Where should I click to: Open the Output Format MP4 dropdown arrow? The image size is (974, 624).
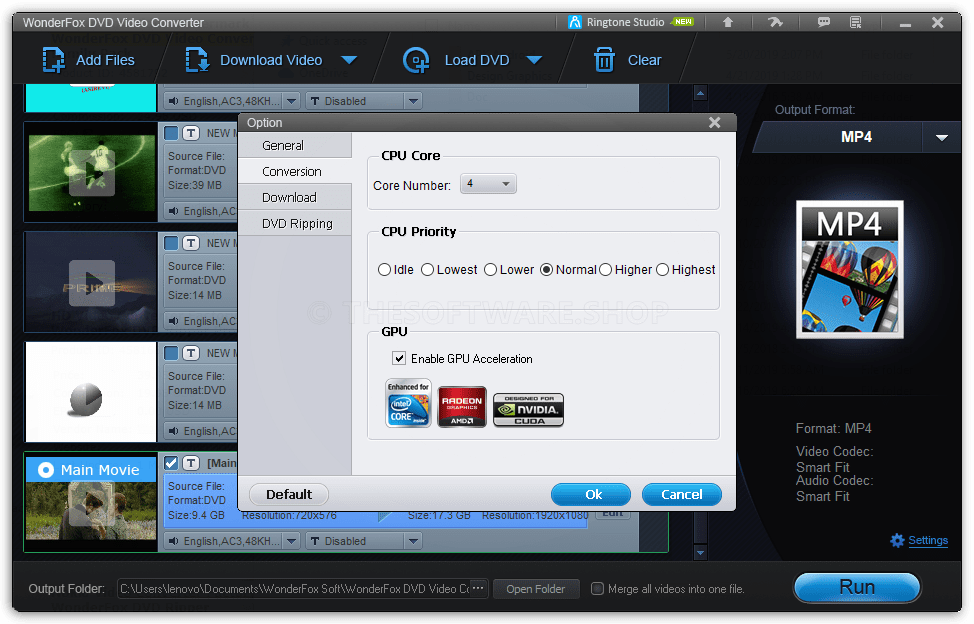click(942, 137)
